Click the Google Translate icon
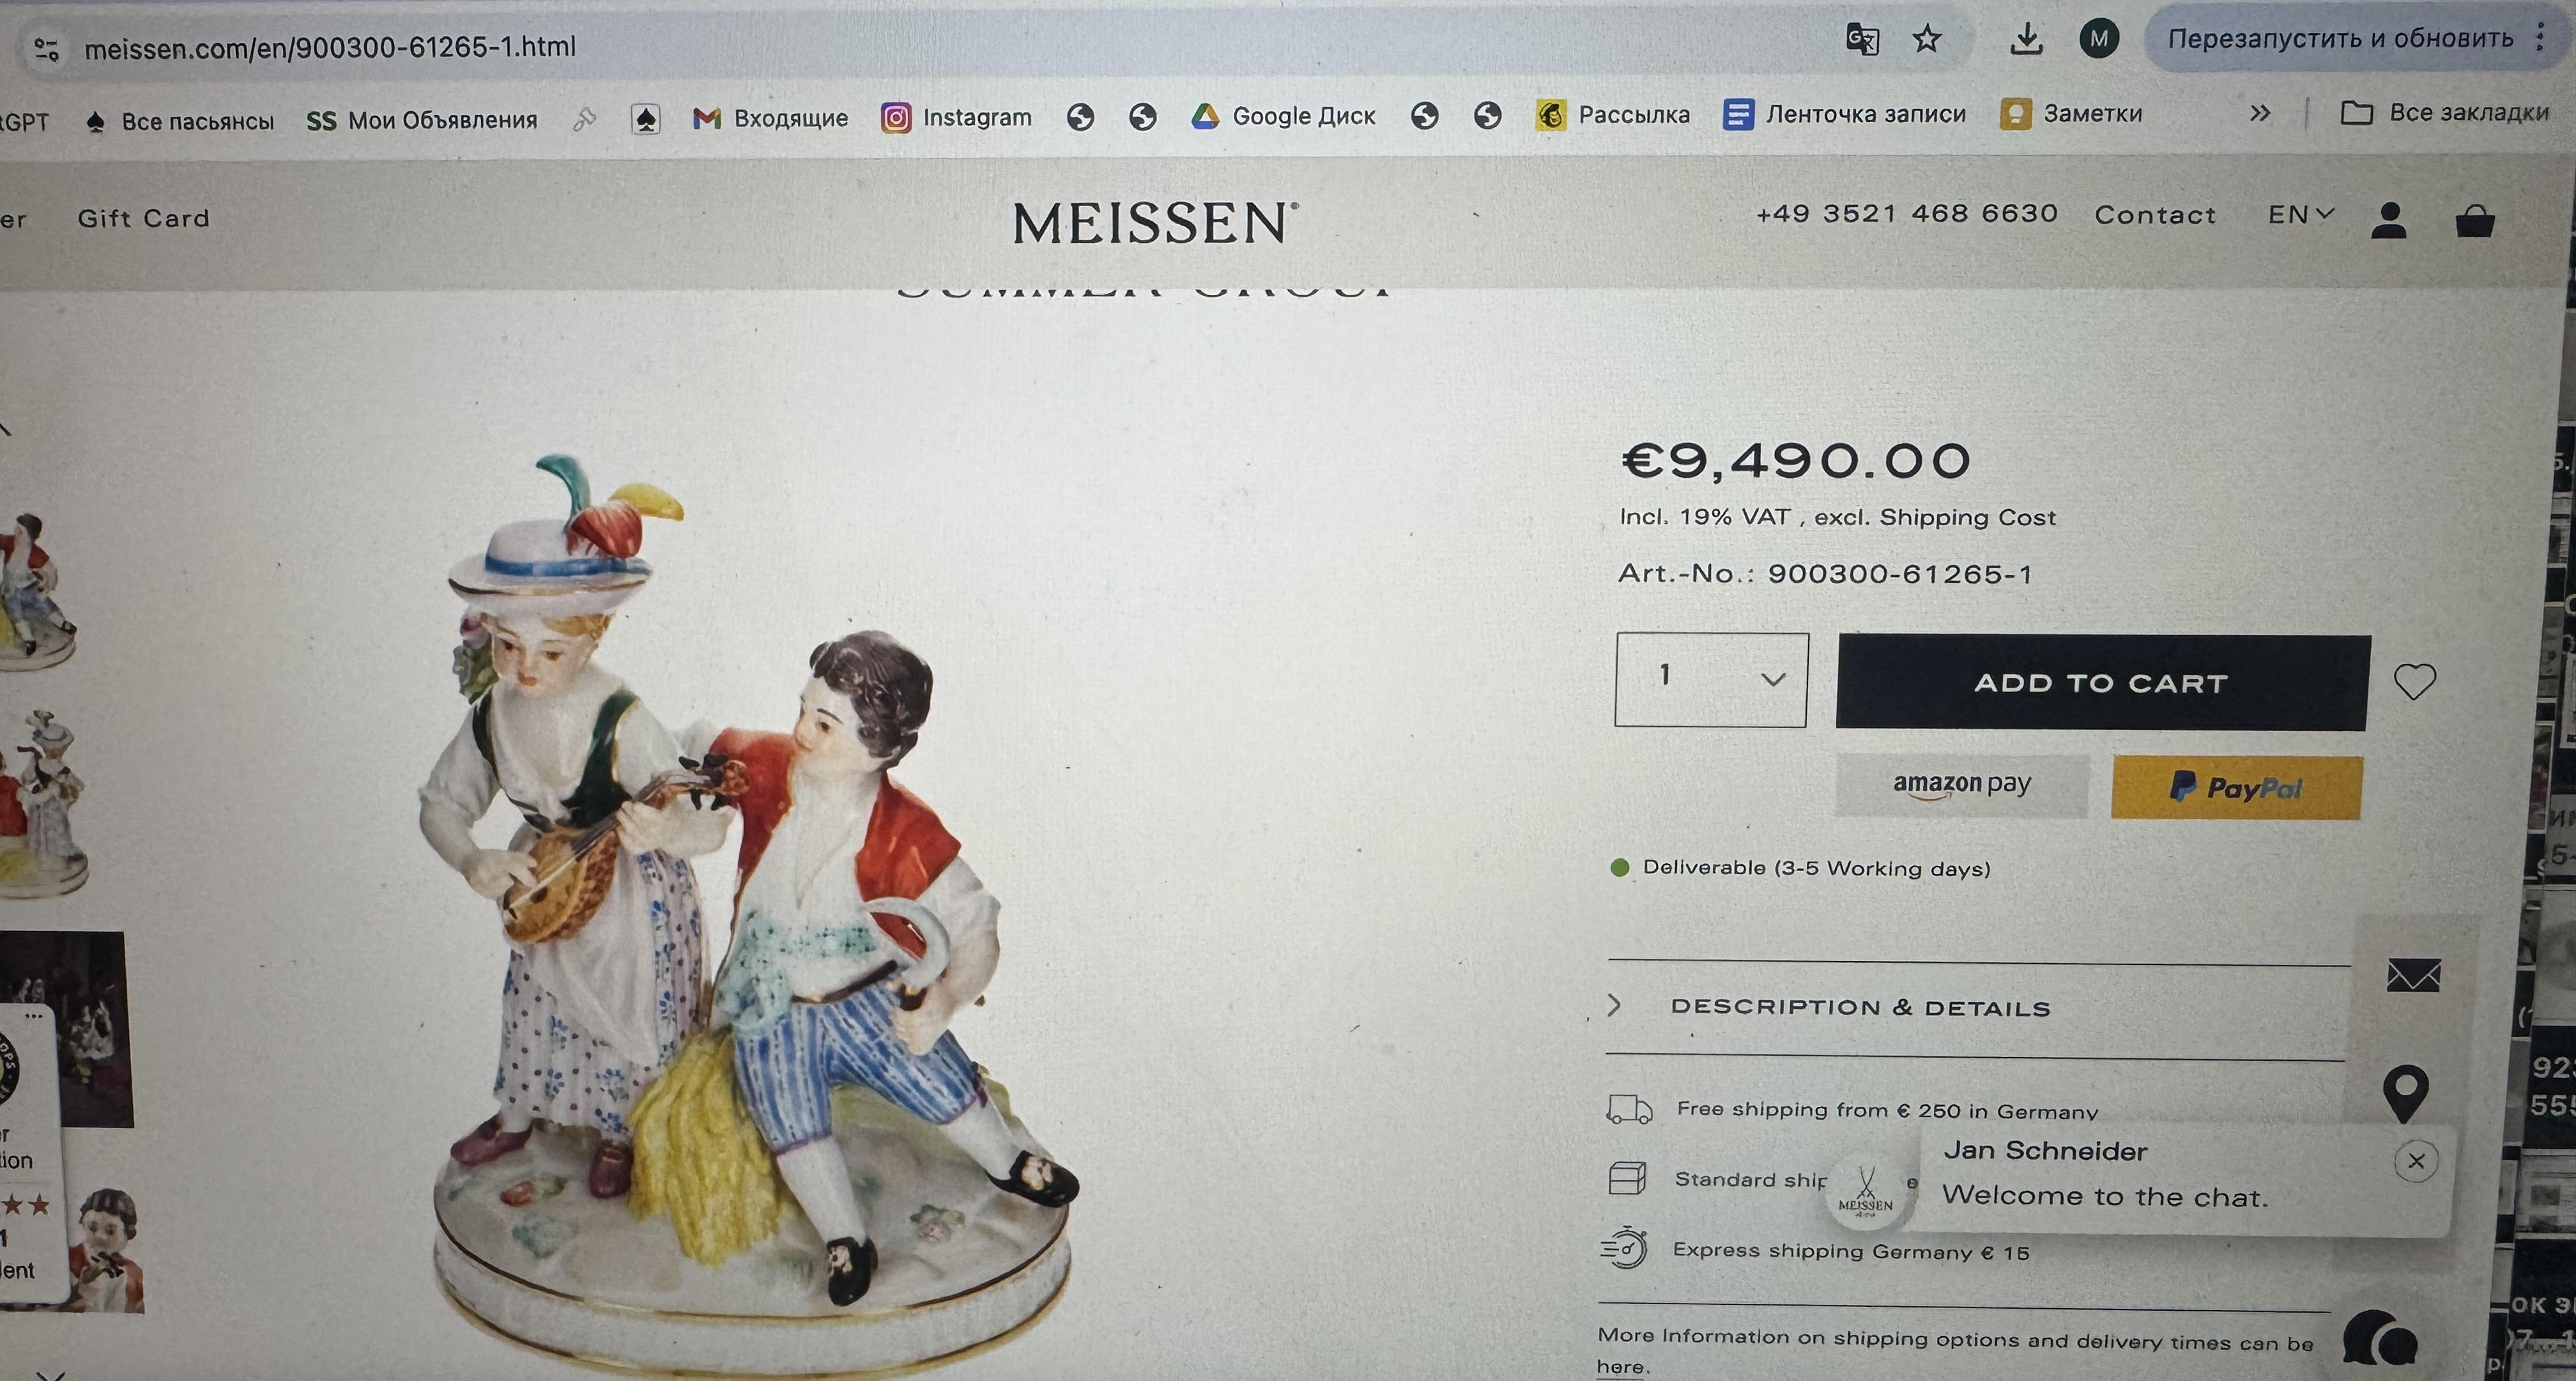 1862,40
